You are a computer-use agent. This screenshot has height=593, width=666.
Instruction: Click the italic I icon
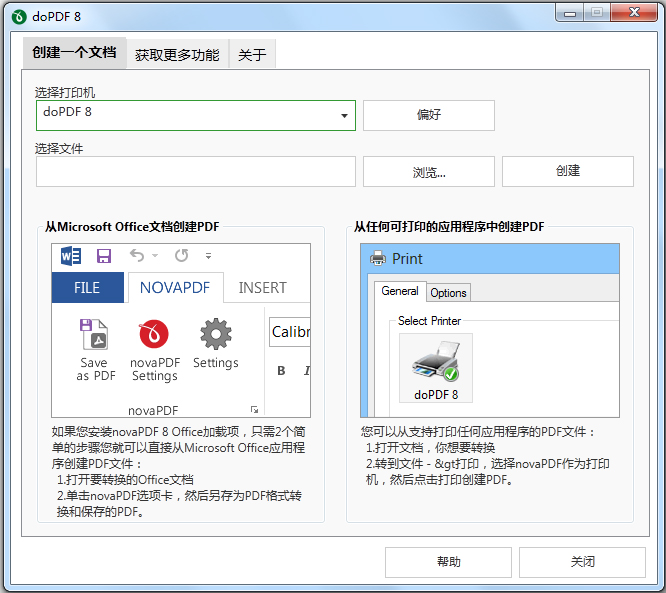307,371
